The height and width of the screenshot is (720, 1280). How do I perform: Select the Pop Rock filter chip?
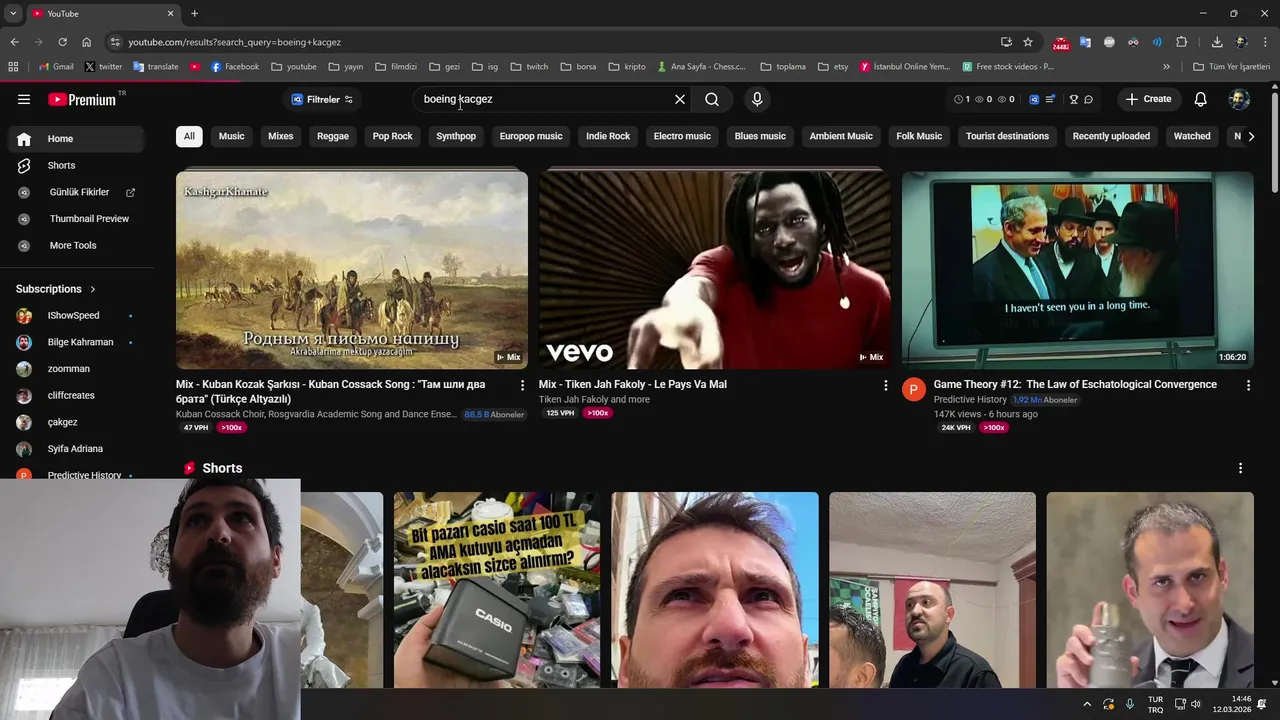(392, 136)
